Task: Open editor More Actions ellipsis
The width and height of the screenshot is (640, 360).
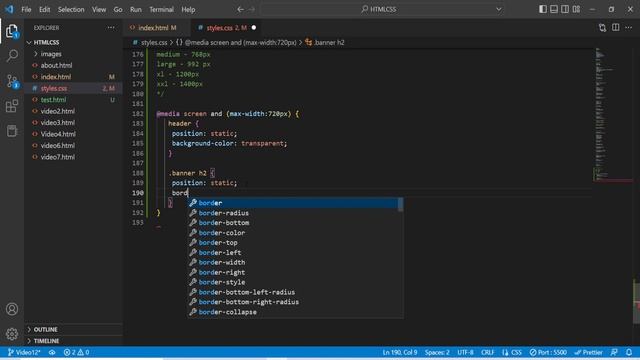Action: [x=629, y=27]
